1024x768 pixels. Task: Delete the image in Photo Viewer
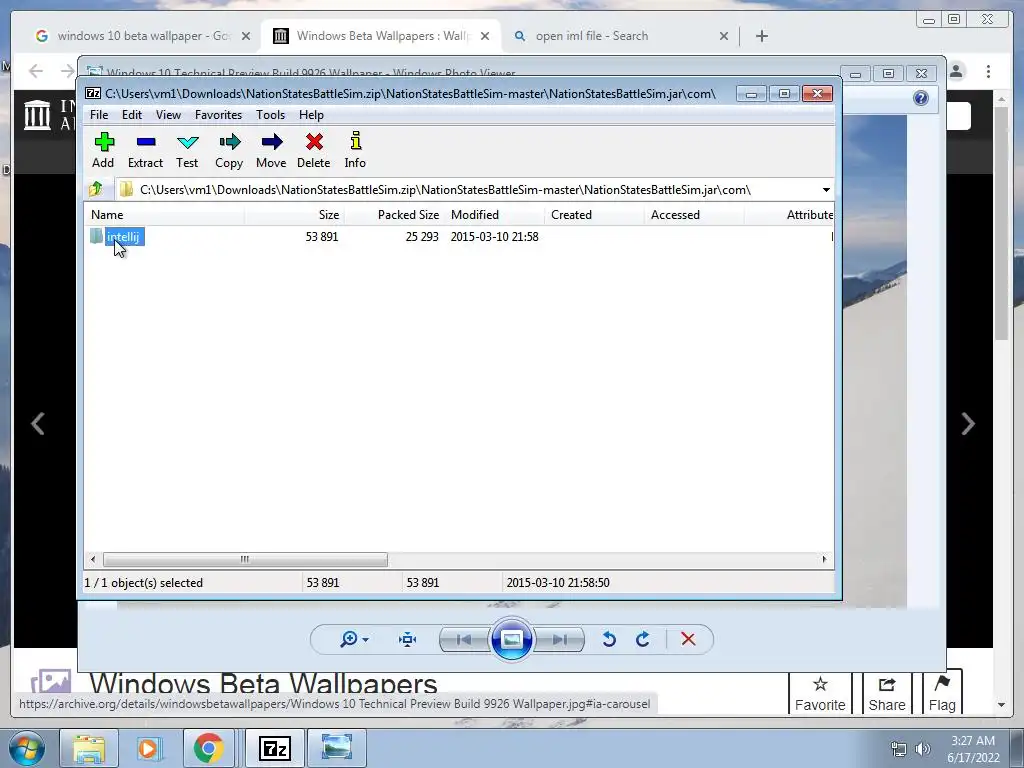pos(688,639)
